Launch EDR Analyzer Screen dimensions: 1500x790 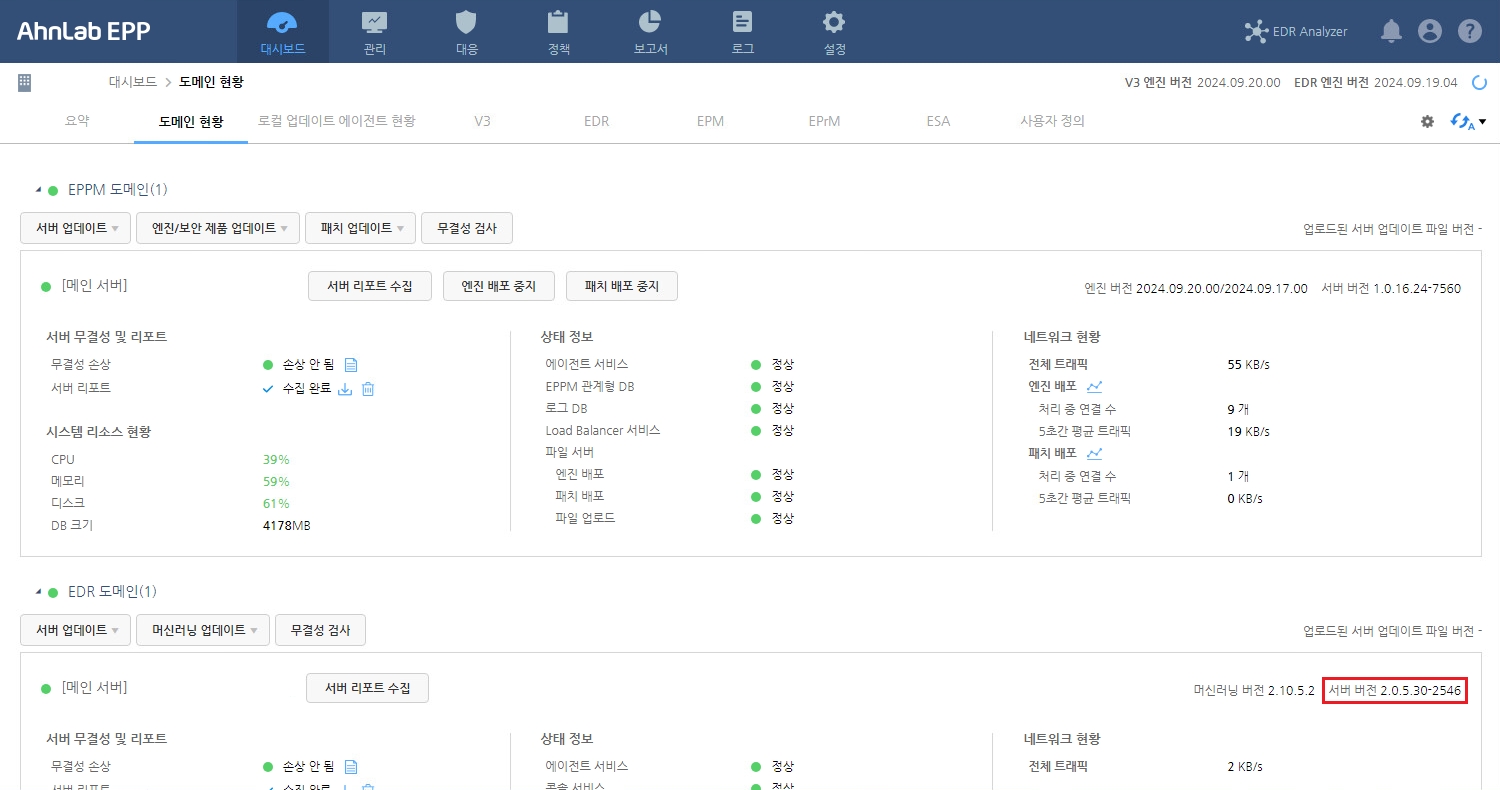click(1296, 31)
